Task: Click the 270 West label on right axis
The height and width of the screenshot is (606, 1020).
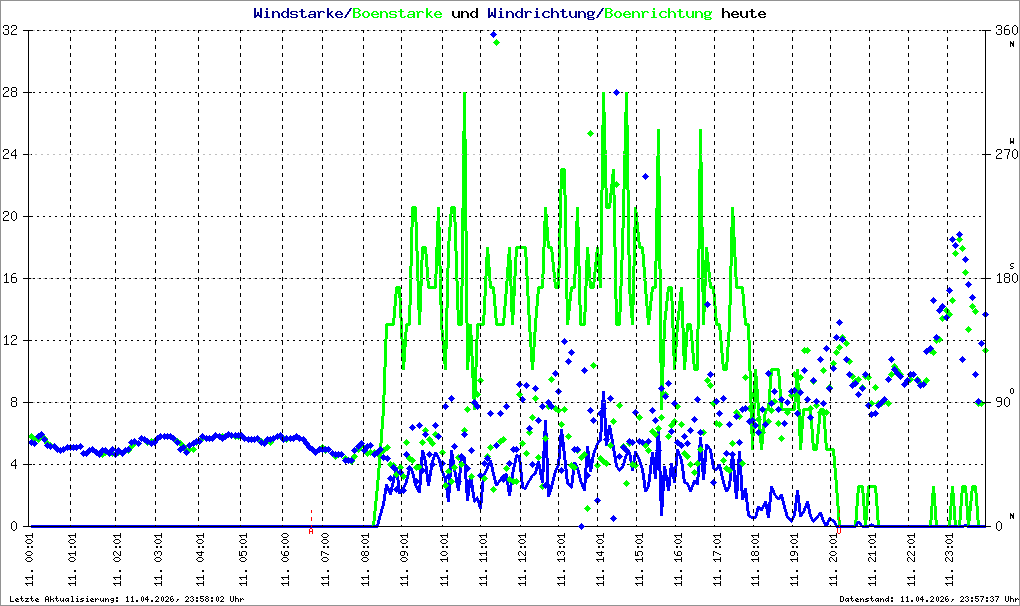Action: [x=1006, y=154]
